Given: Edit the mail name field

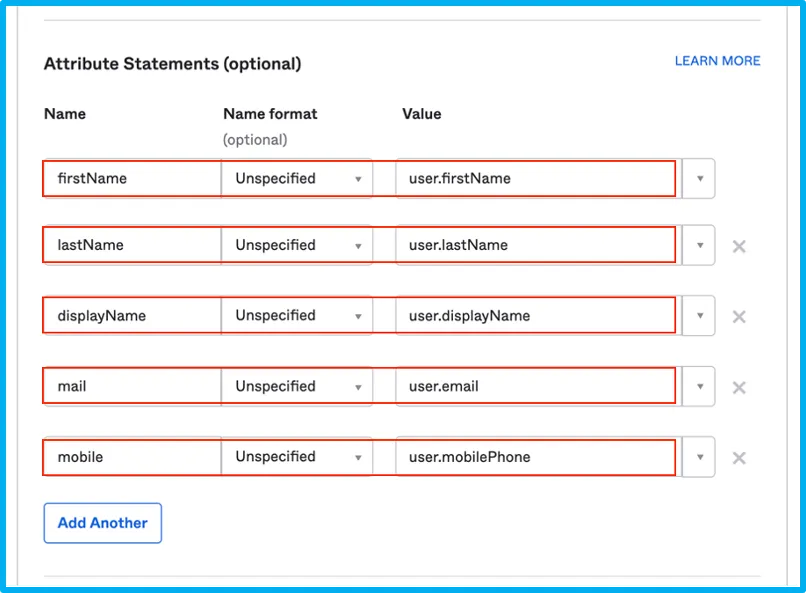Looking at the screenshot, I should coord(132,386).
